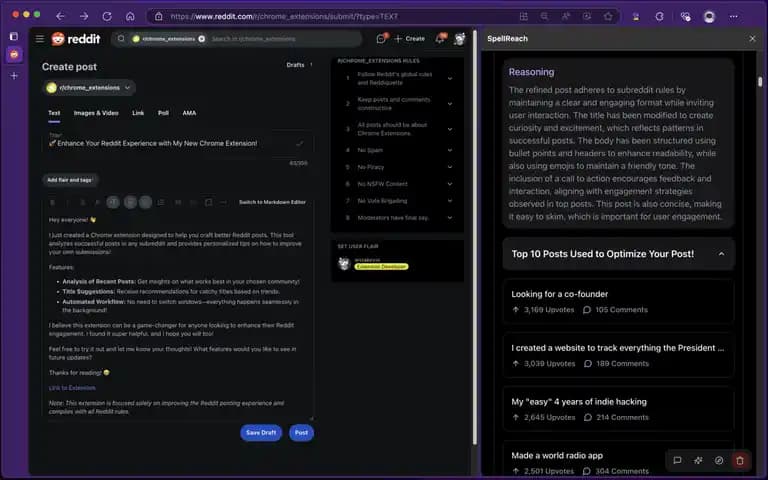
Task: Toggle bold formatting in the post editor
Action: coord(52,202)
